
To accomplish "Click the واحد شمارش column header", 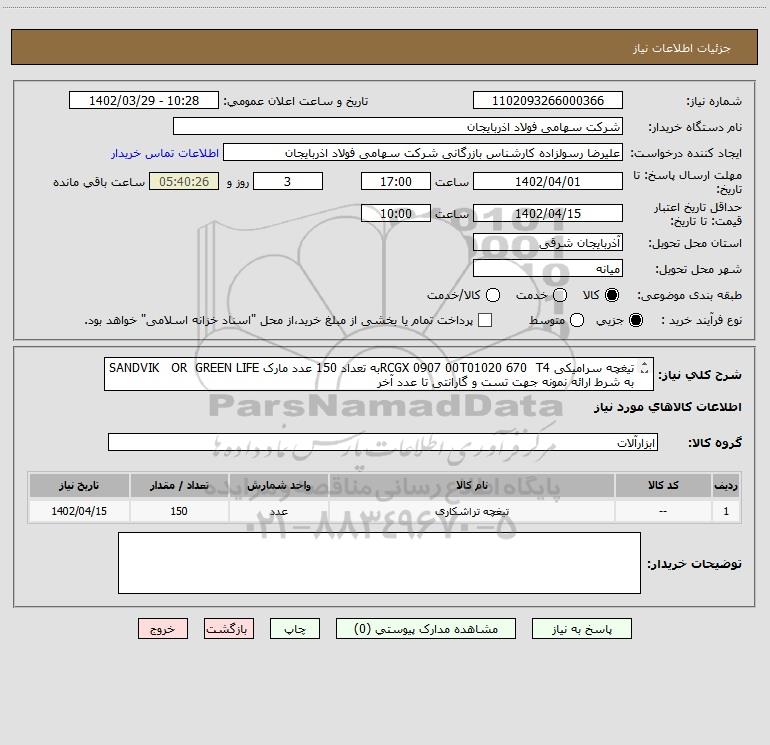I will tap(278, 485).
